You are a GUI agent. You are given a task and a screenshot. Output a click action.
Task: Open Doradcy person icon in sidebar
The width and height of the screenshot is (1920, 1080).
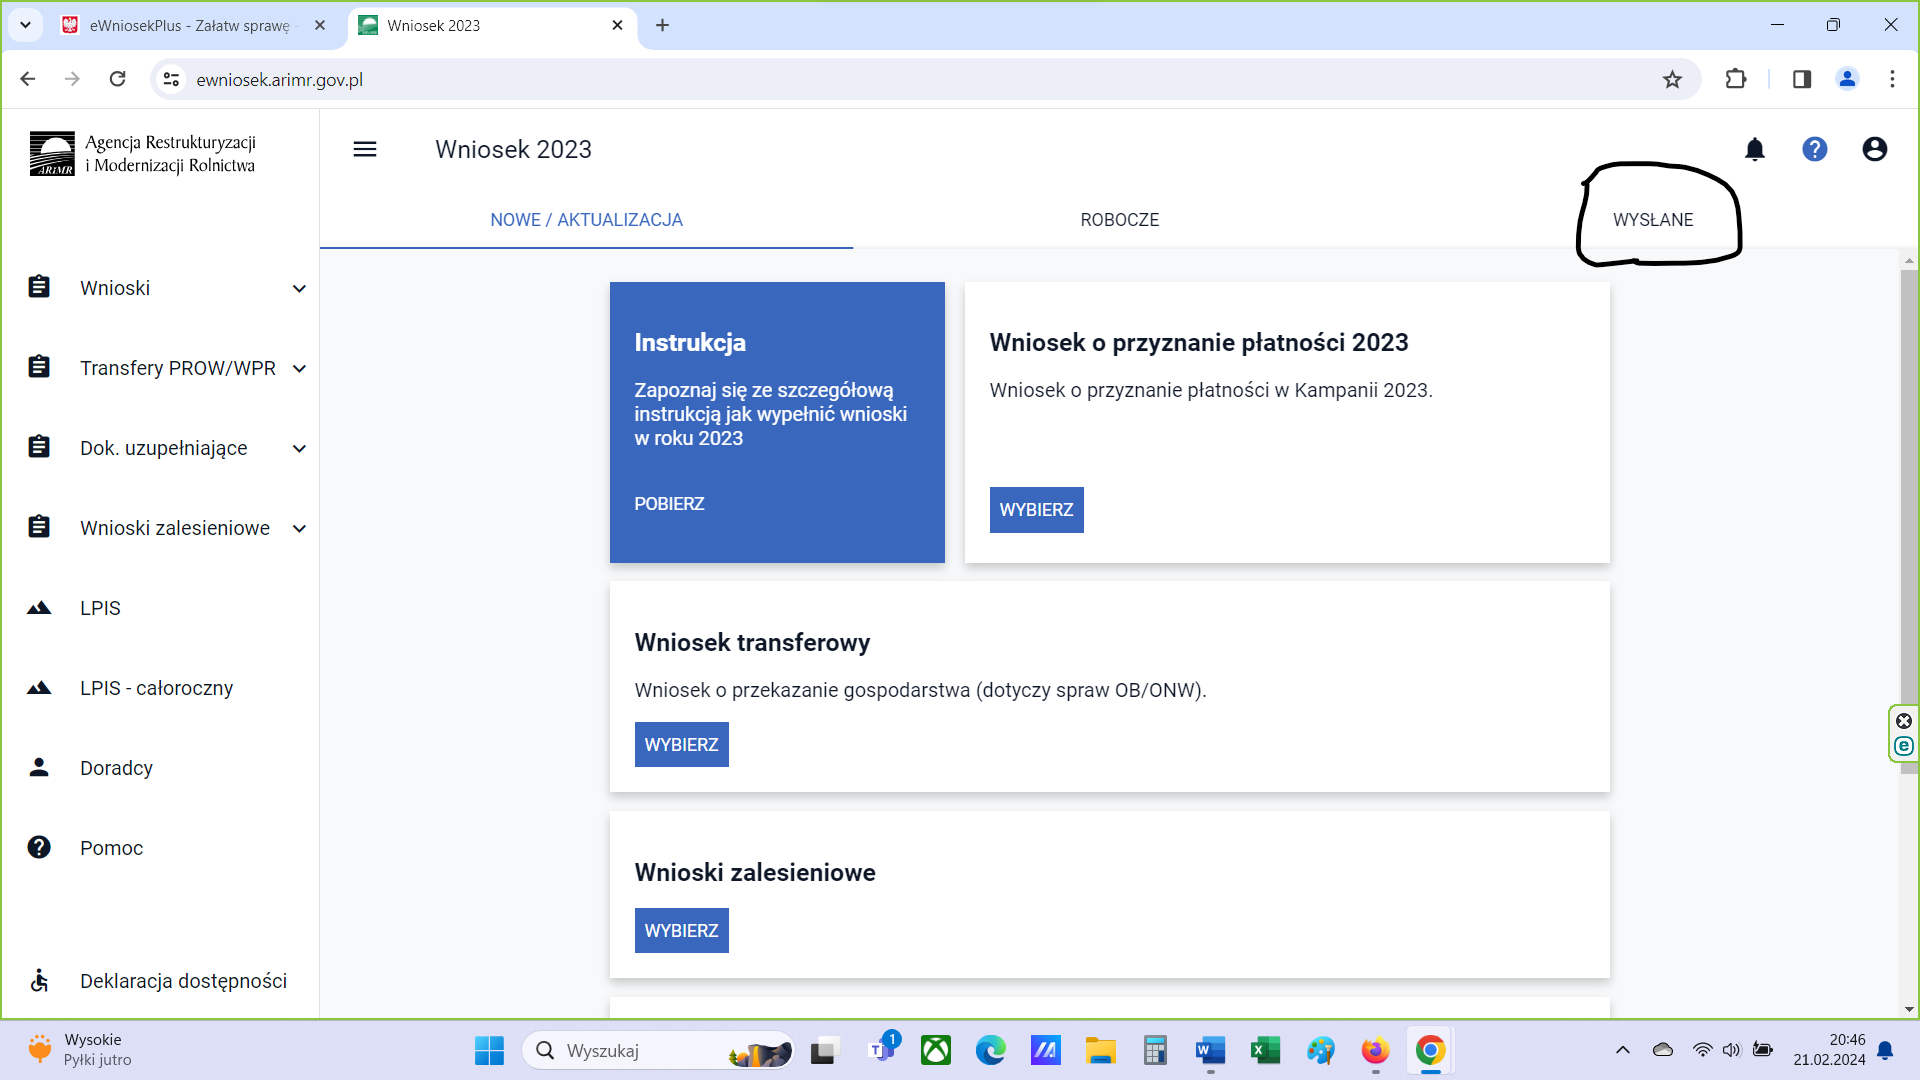tap(39, 768)
